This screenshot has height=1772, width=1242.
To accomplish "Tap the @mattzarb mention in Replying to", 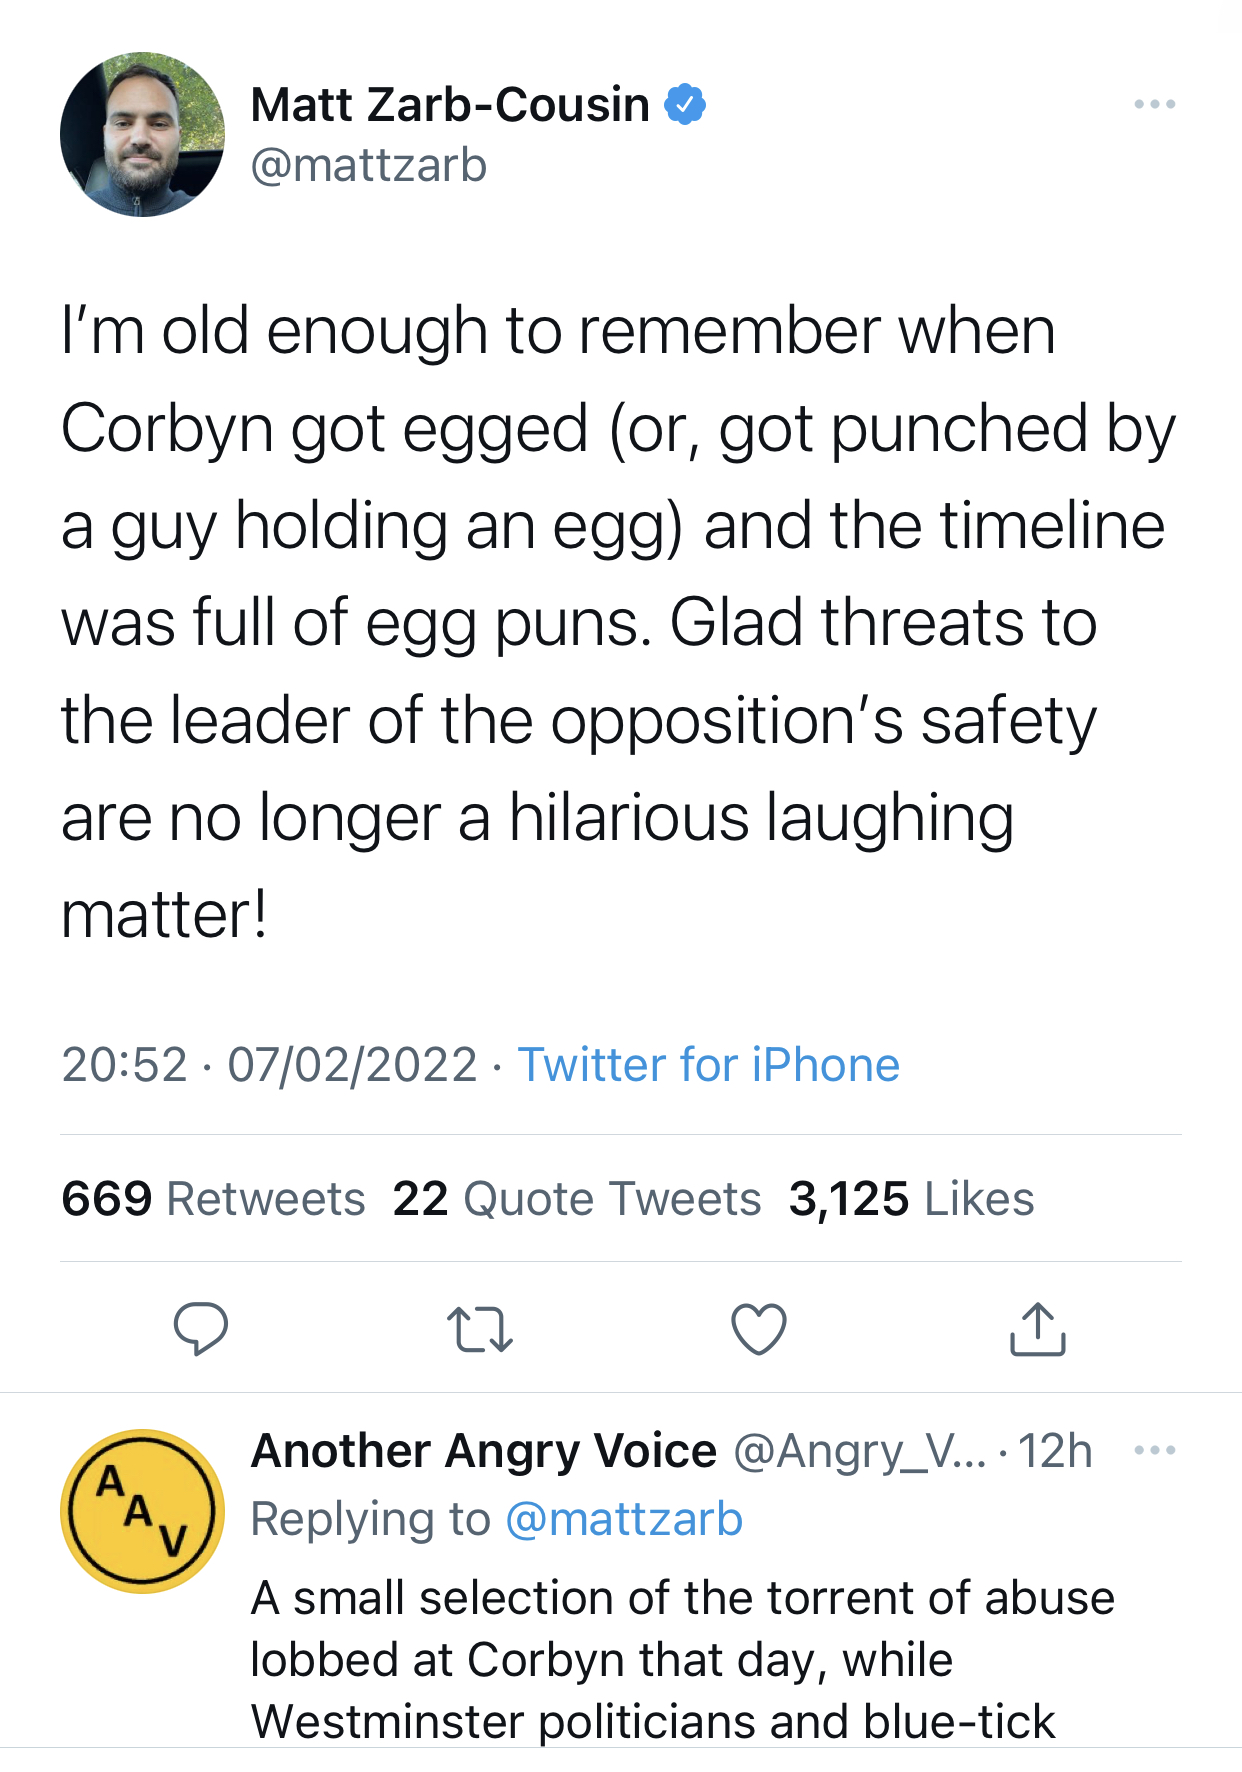I will 624,1519.
